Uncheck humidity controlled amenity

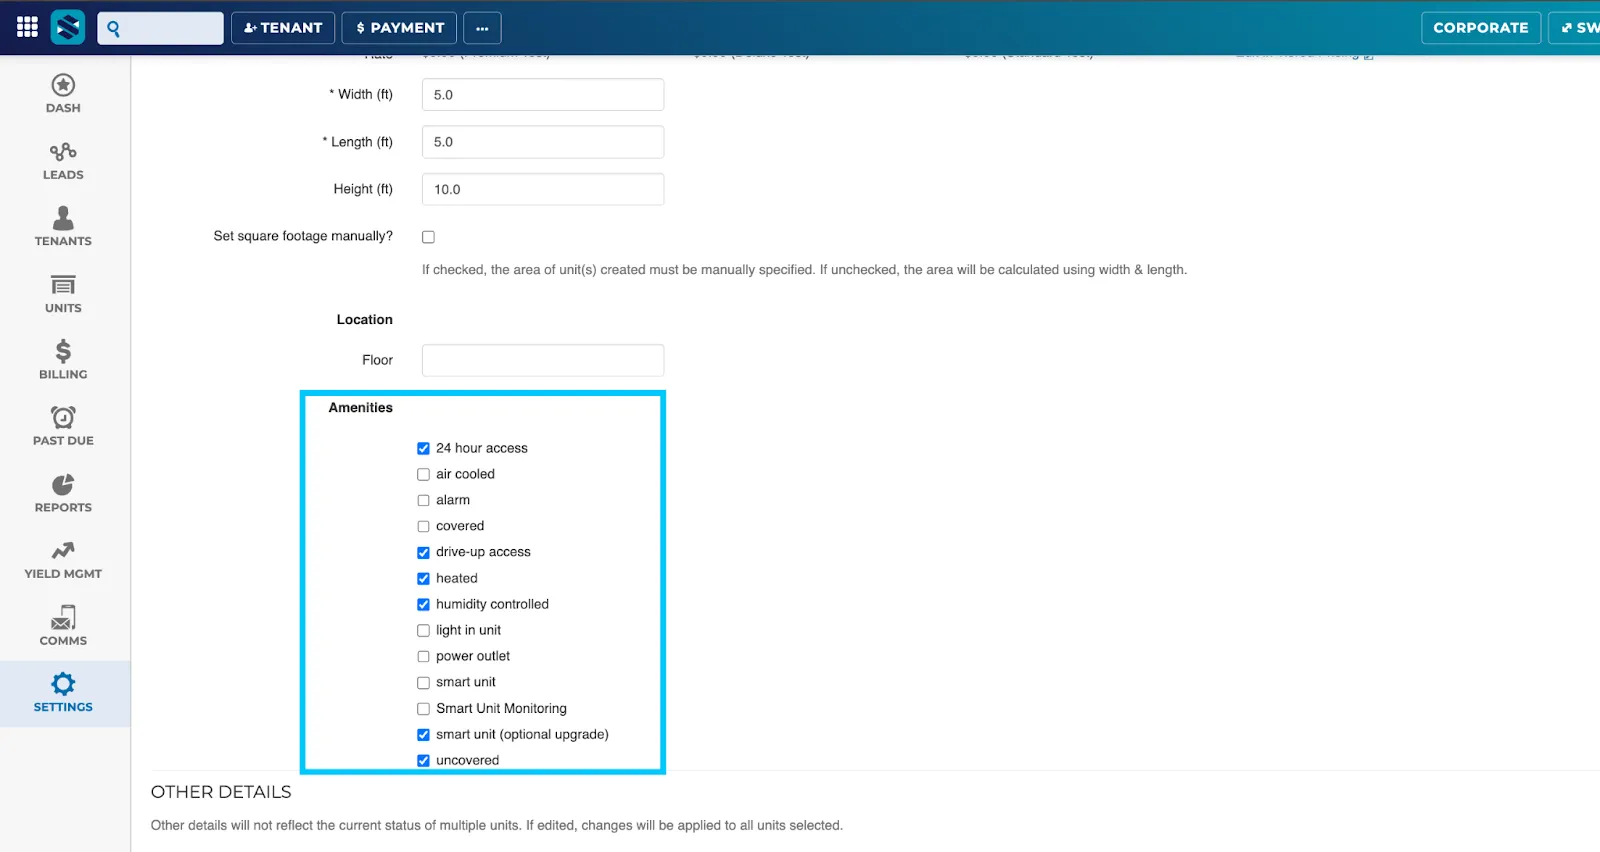[x=424, y=604]
